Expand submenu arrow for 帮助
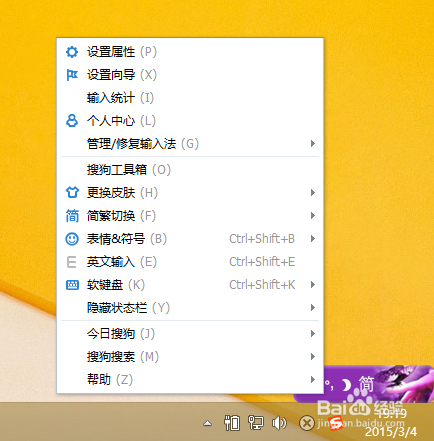 (313, 379)
